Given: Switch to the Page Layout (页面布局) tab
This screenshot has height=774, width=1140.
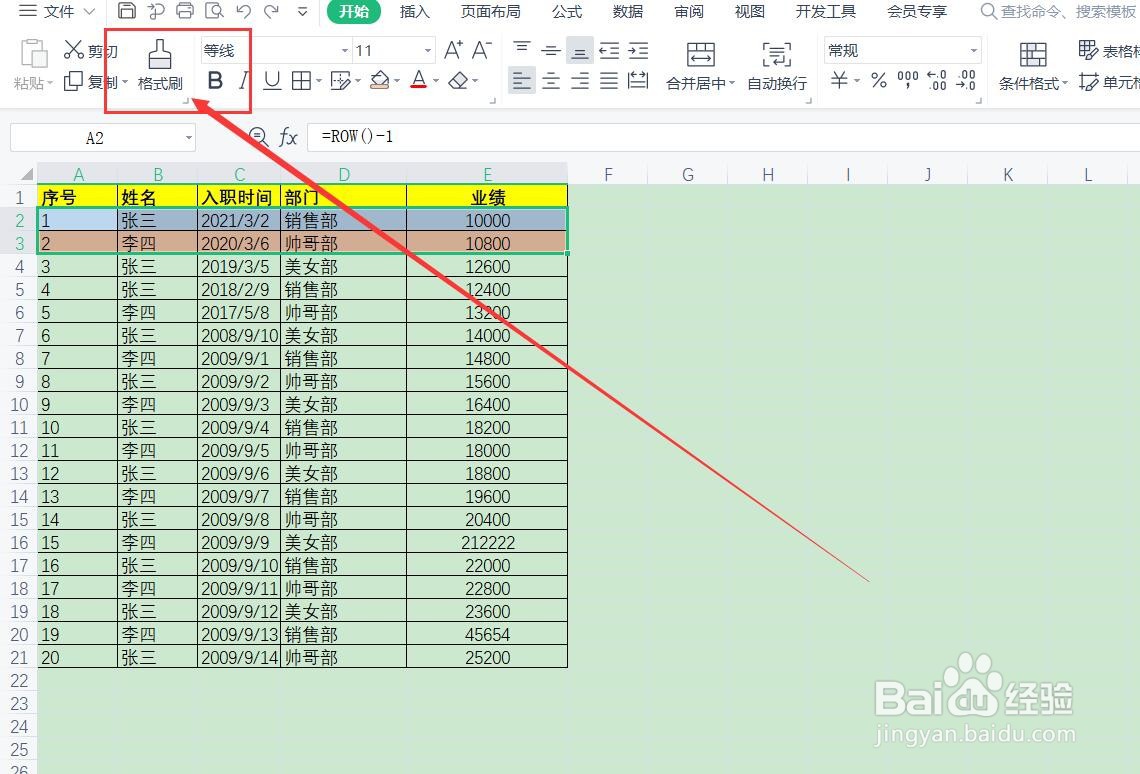Looking at the screenshot, I should [491, 12].
